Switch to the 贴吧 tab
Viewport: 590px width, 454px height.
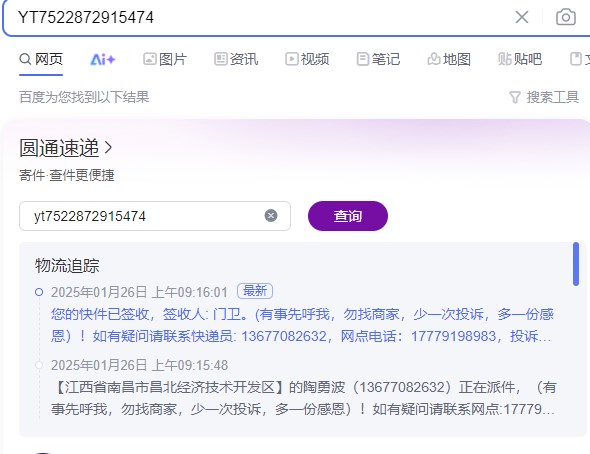[x=520, y=59]
